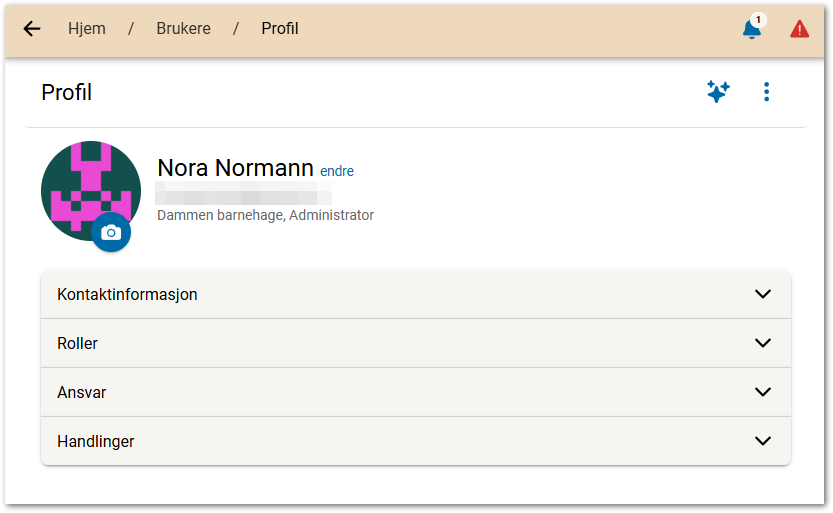
Task: Click the back arrow icon
Action: 32,29
